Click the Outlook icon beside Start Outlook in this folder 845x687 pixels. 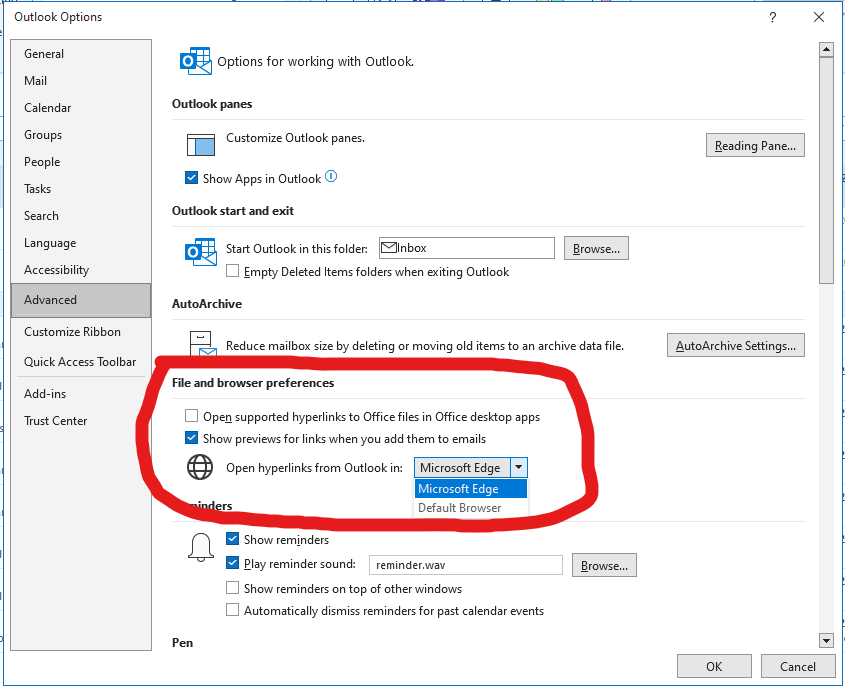(200, 252)
